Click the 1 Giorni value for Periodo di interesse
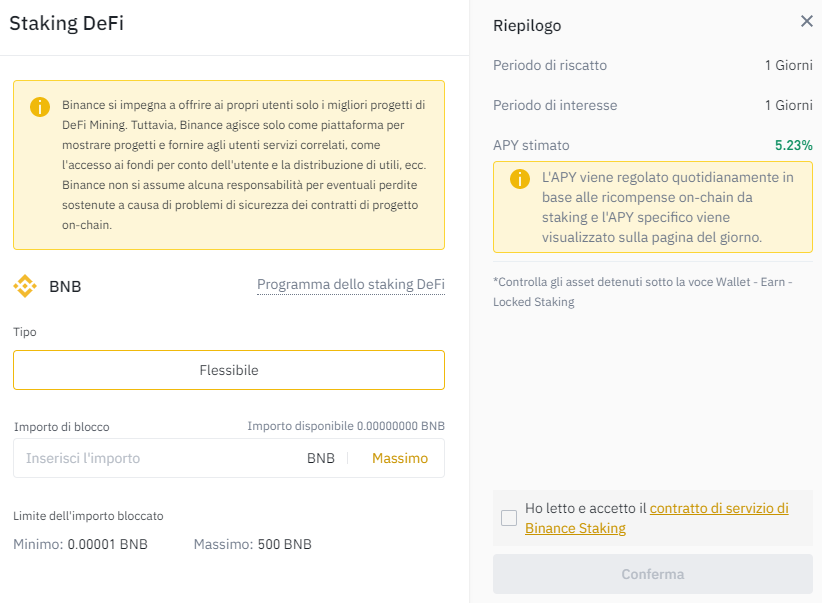The width and height of the screenshot is (822, 603). click(x=788, y=105)
